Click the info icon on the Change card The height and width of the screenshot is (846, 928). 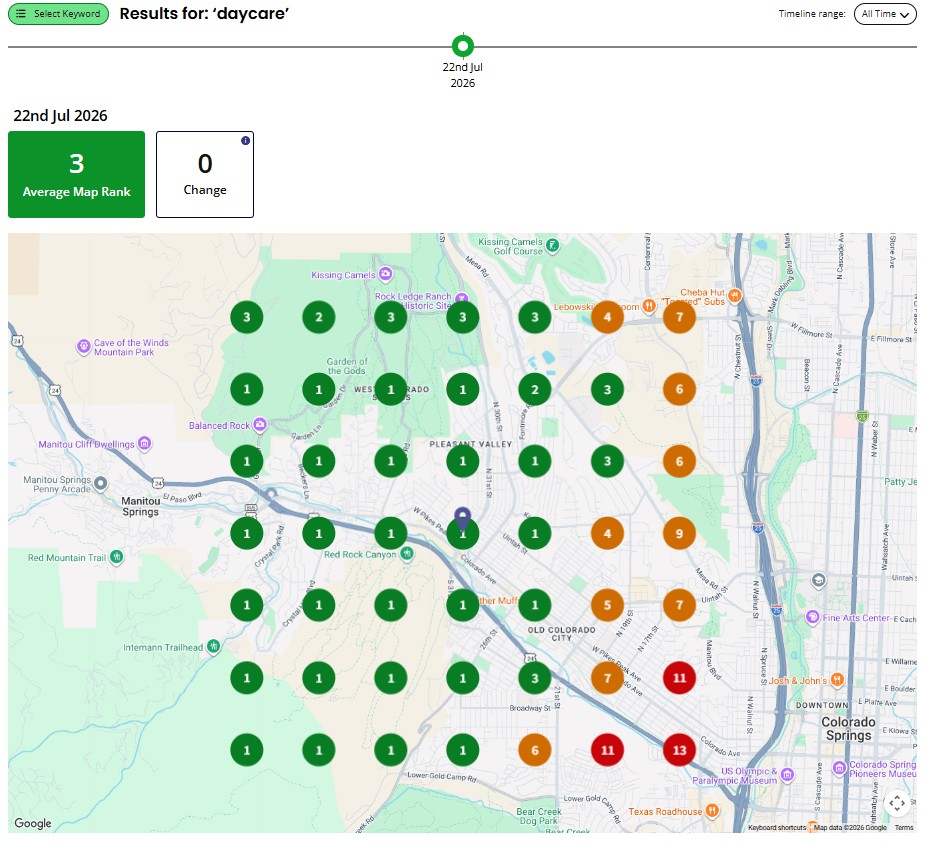[x=245, y=140]
